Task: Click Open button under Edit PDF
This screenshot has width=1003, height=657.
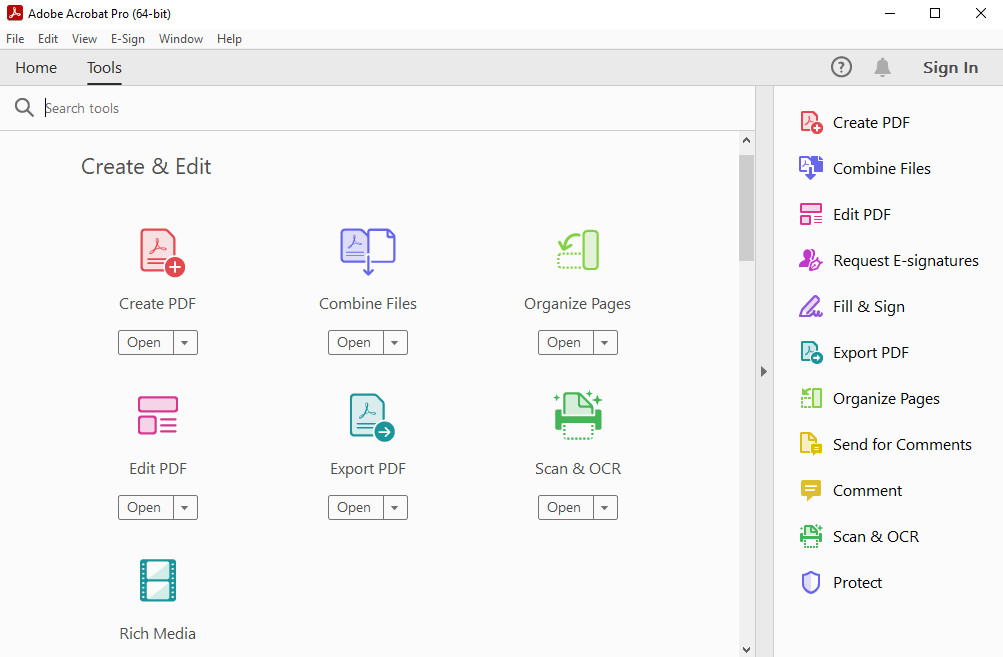Action: point(145,508)
